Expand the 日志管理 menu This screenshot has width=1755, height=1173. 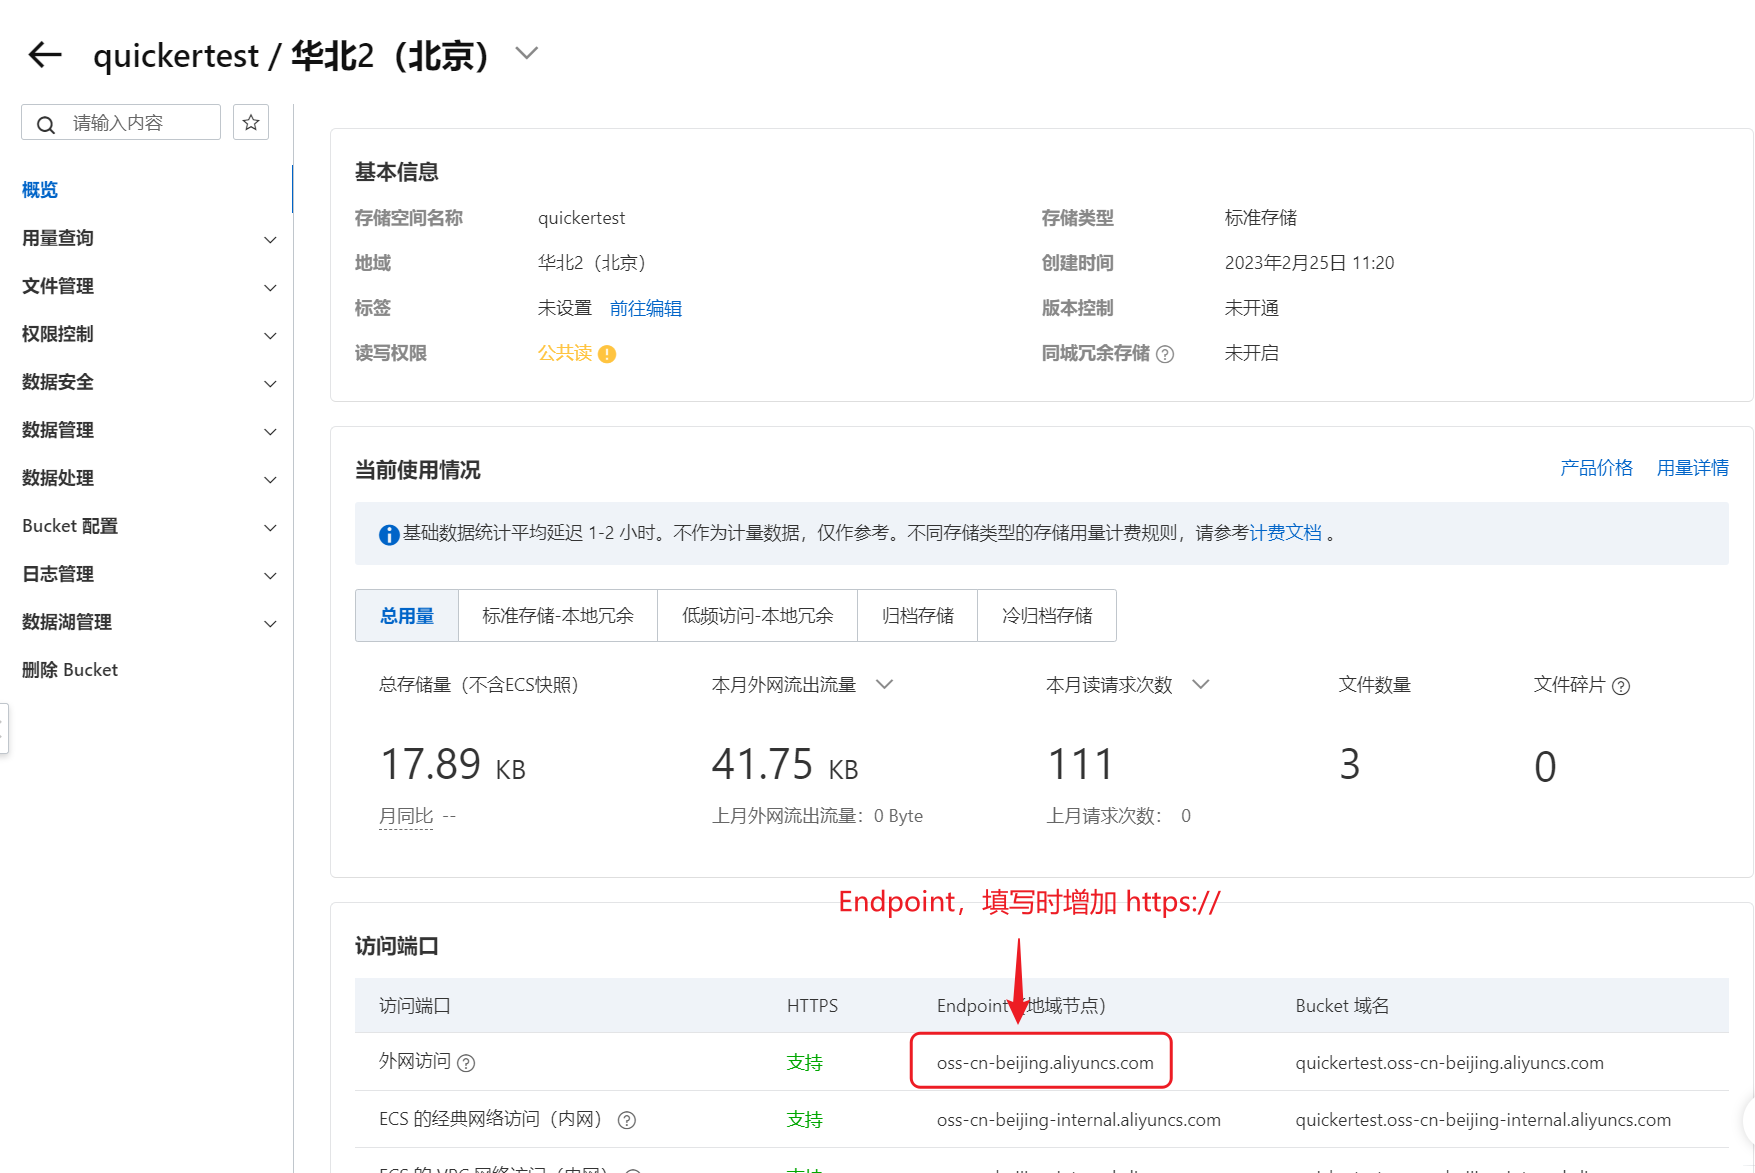148,574
